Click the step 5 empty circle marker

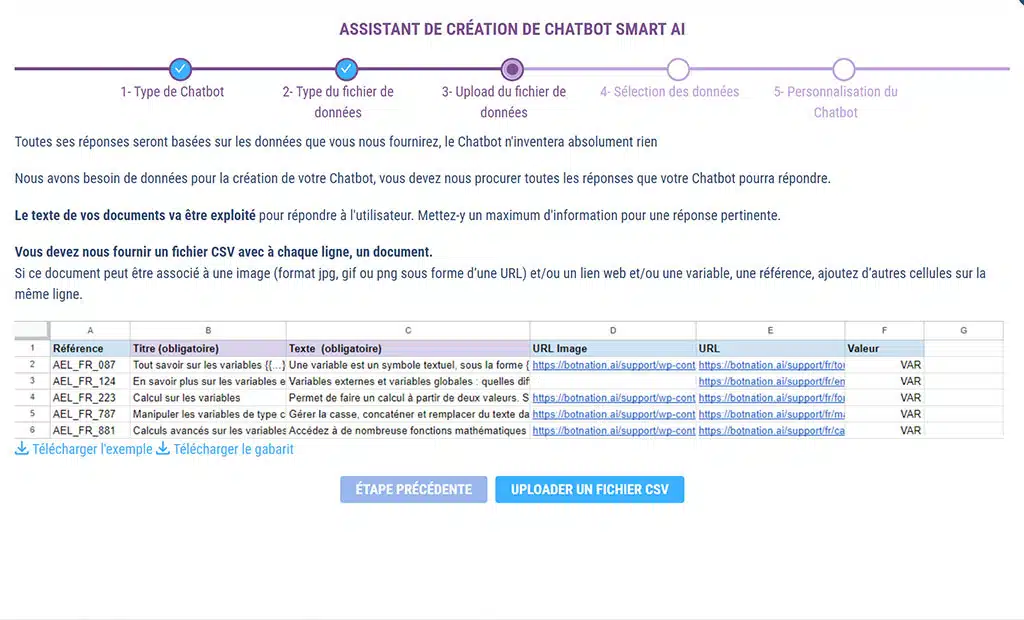point(844,69)
